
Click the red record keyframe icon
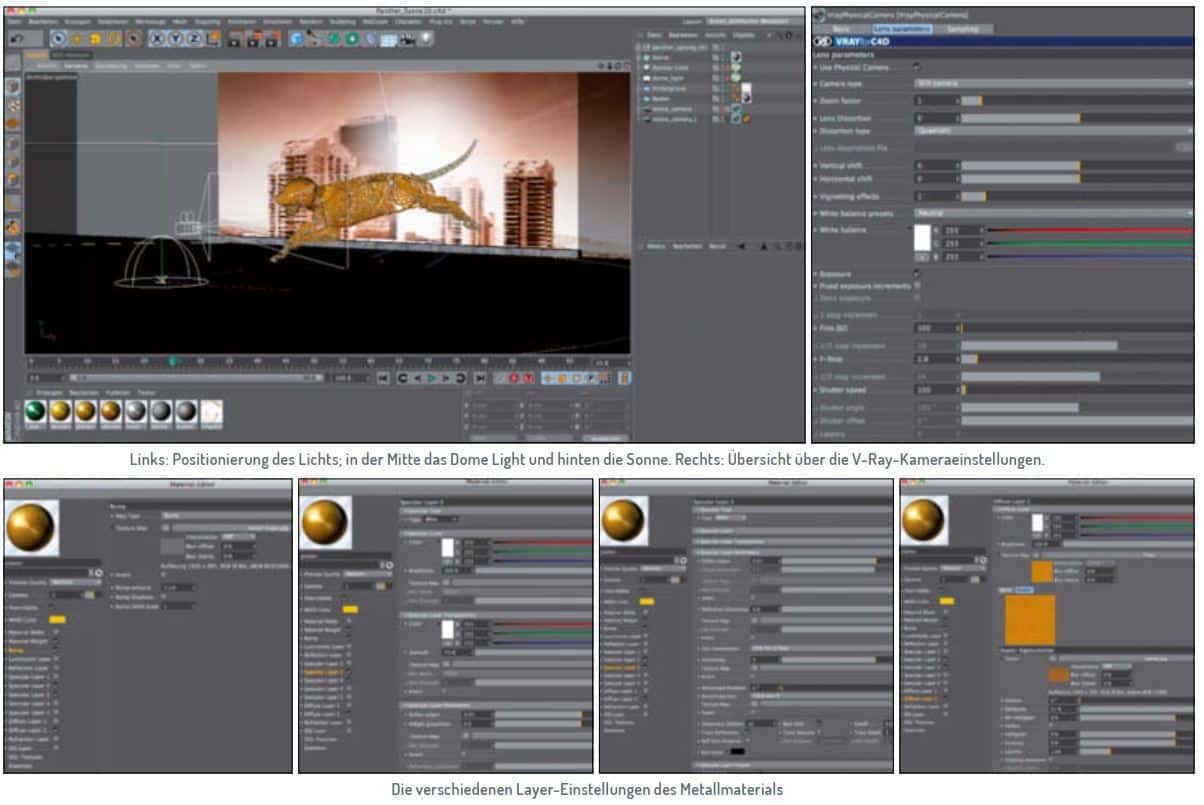tap(513, 379)
